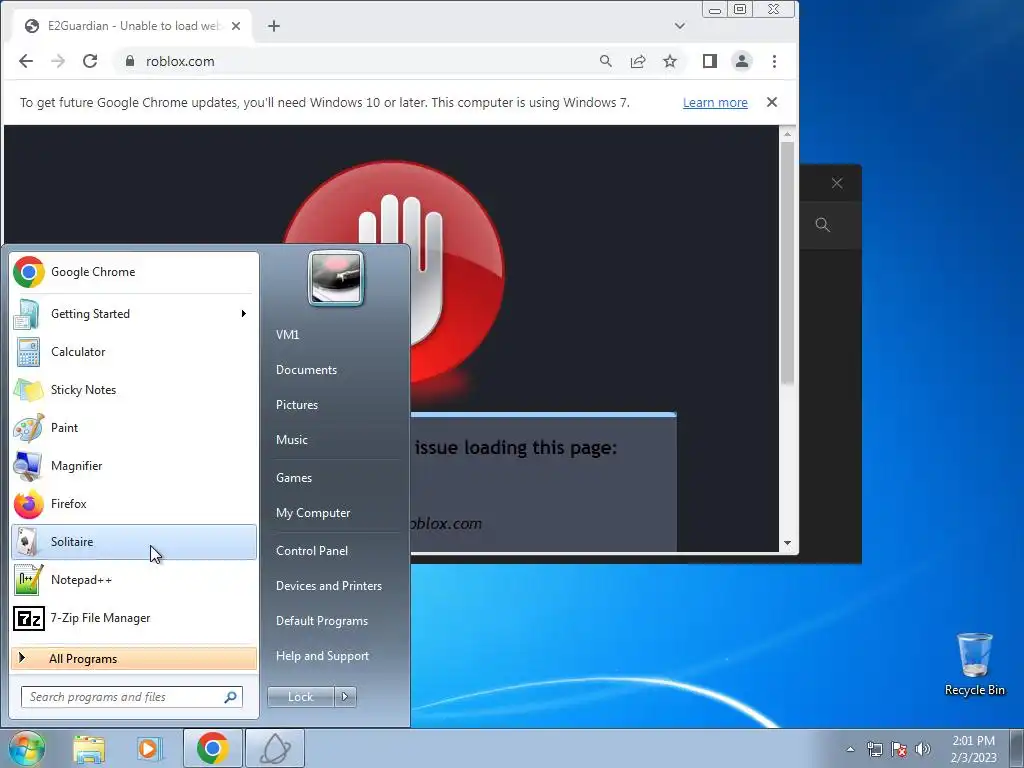Bookmark this page with star icon
Screen dimensions: 1024x768
pos(670,61)
